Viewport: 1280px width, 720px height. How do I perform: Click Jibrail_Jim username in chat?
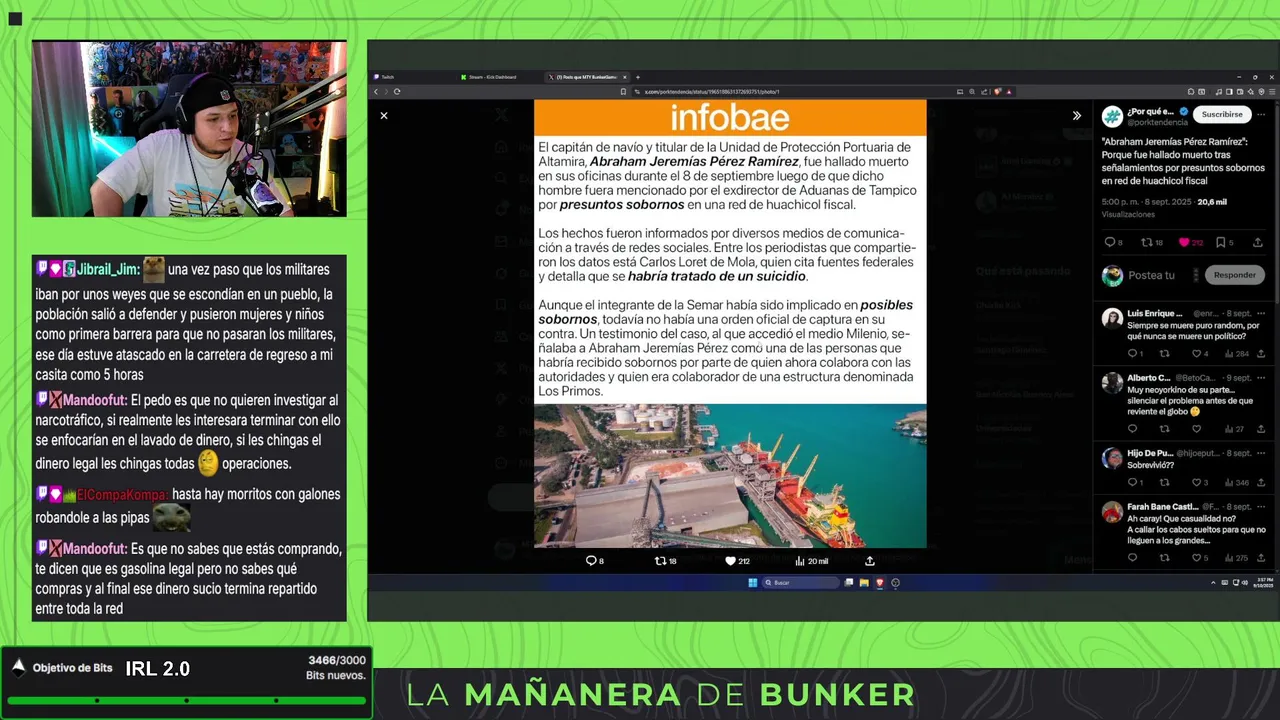109,269
